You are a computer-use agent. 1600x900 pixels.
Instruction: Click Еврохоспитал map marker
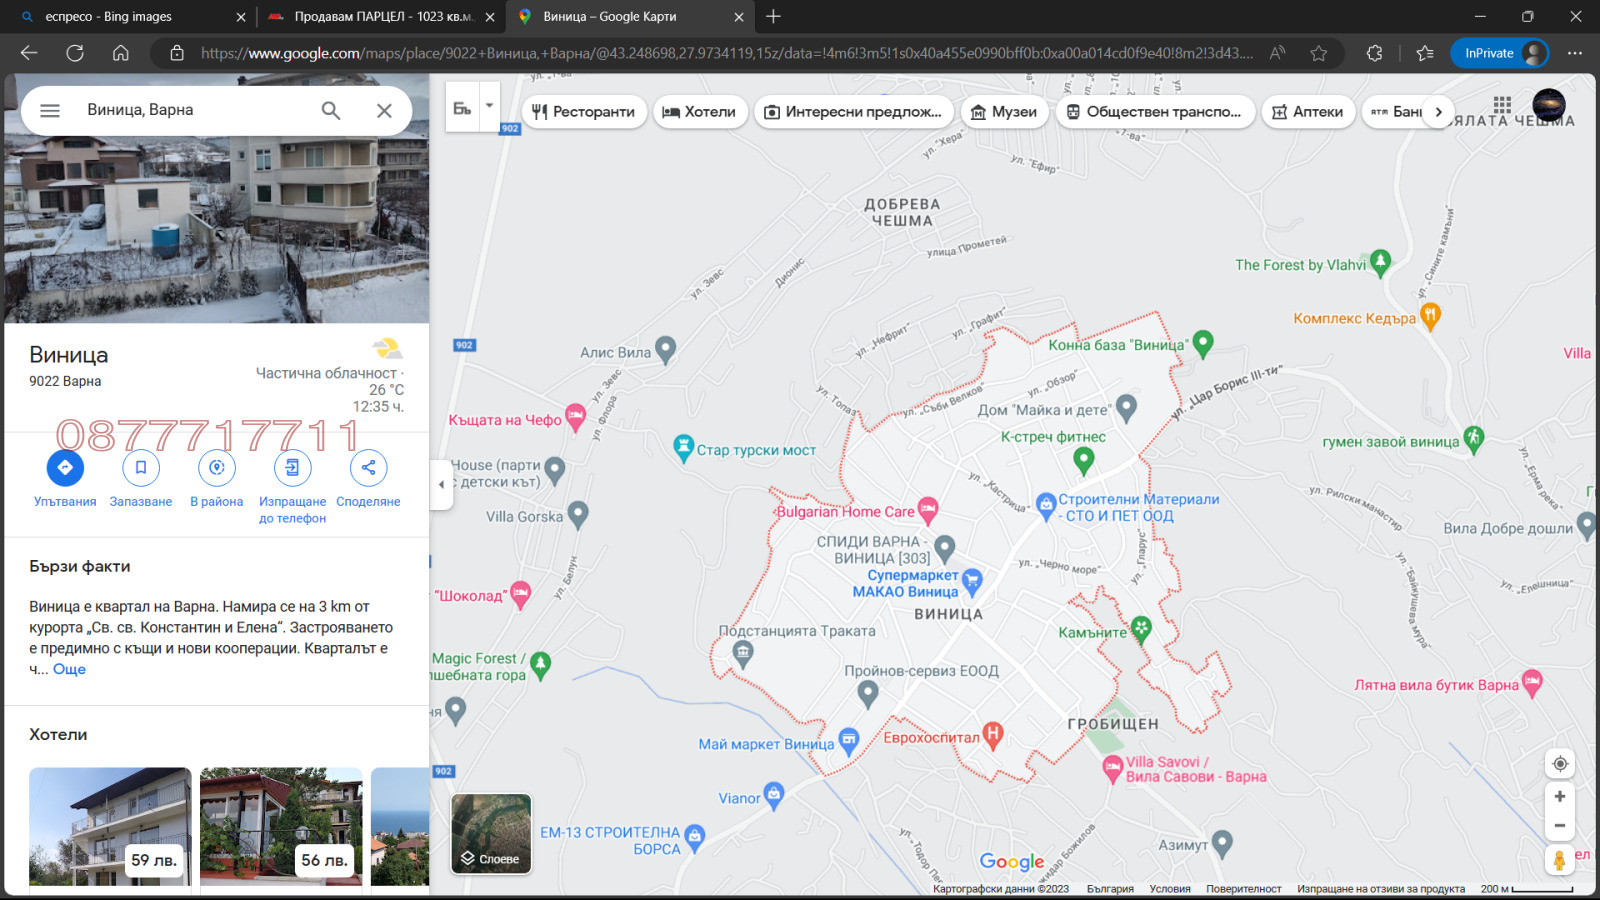[x=992, y=736]
